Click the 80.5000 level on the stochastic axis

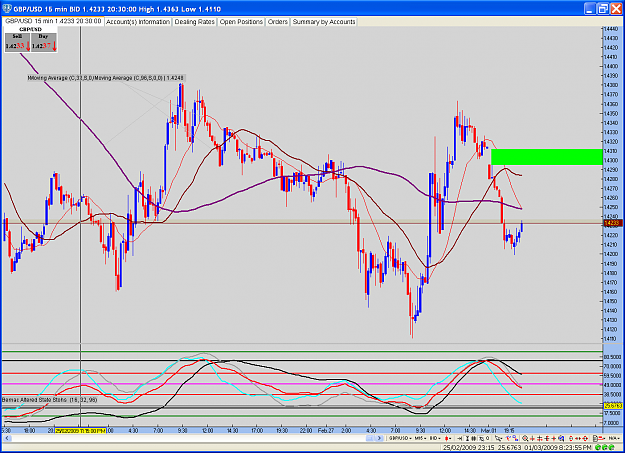pos(613,357)
